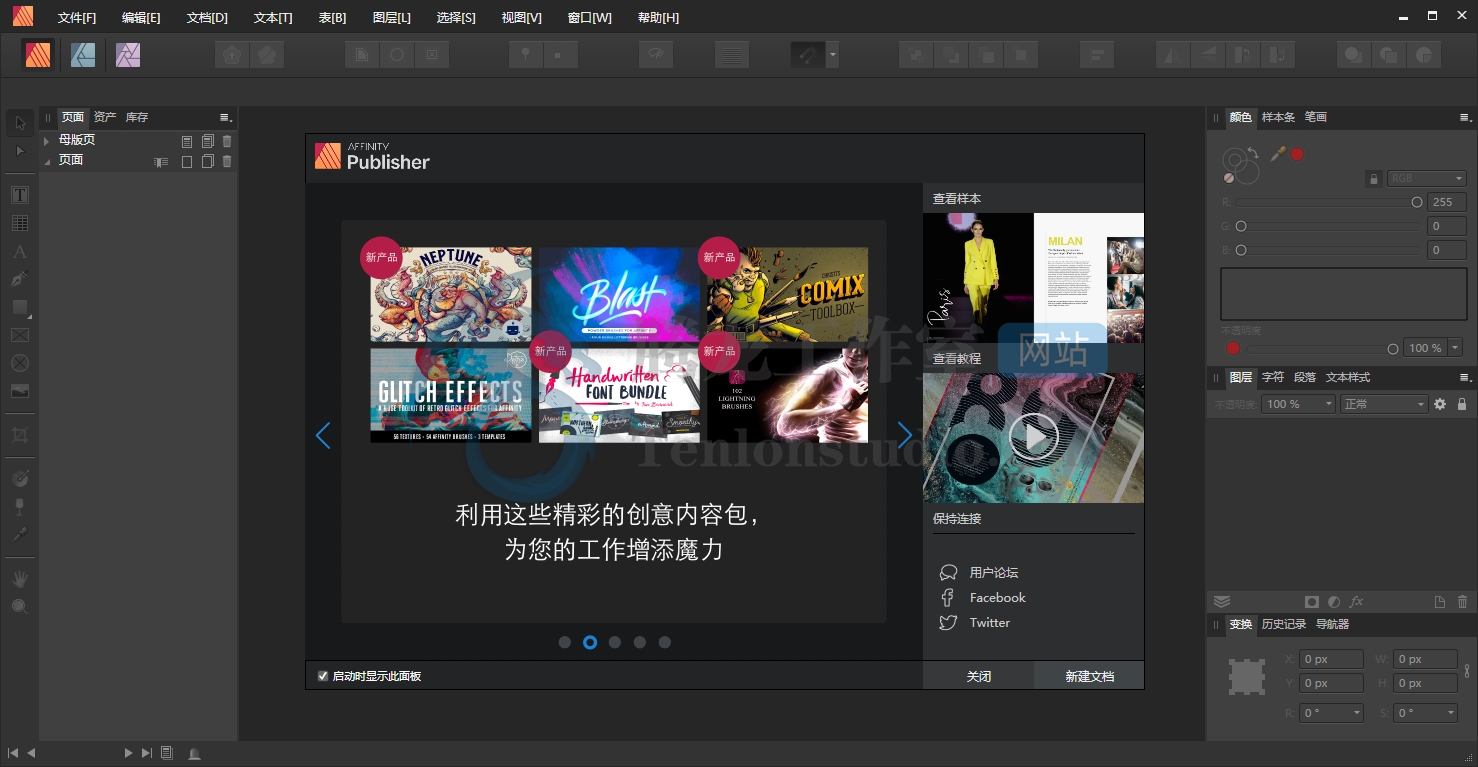Pick the eyedropper in Color panel
1478x767 pixels.
[x=1277, y=154]
